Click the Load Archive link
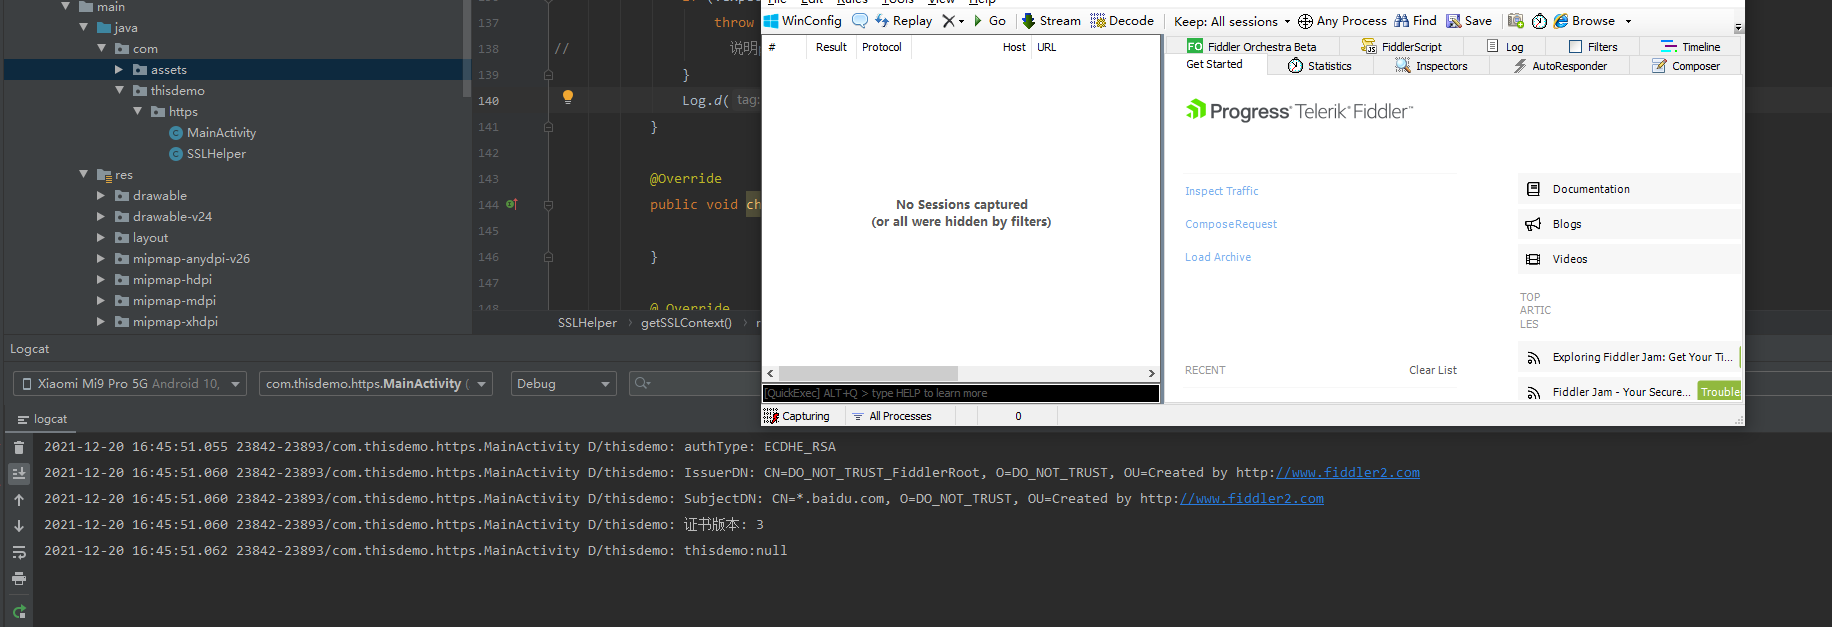This screenshot has height=627, width=1832. coord(1218,257)
